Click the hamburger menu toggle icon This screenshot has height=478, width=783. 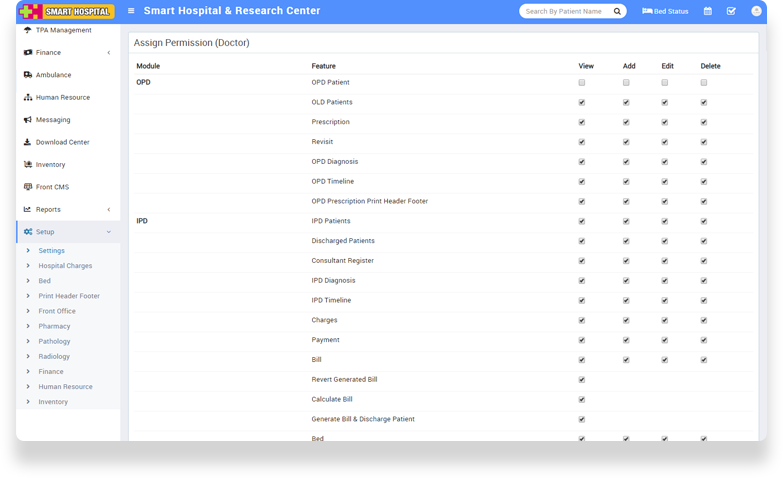pos(131,11)
